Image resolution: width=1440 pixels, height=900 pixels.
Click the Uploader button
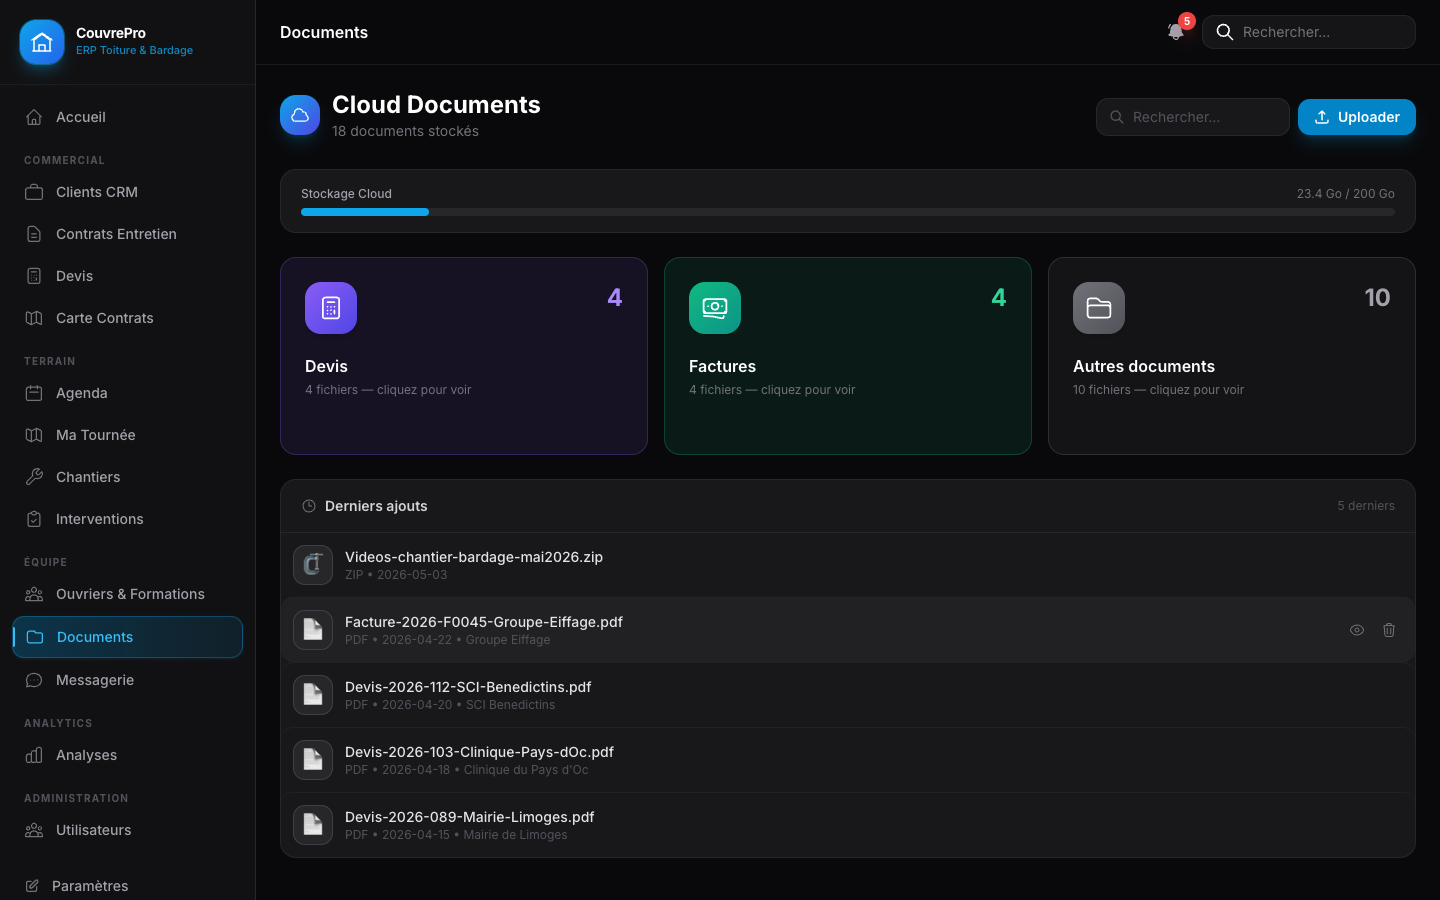point(1357,117)
